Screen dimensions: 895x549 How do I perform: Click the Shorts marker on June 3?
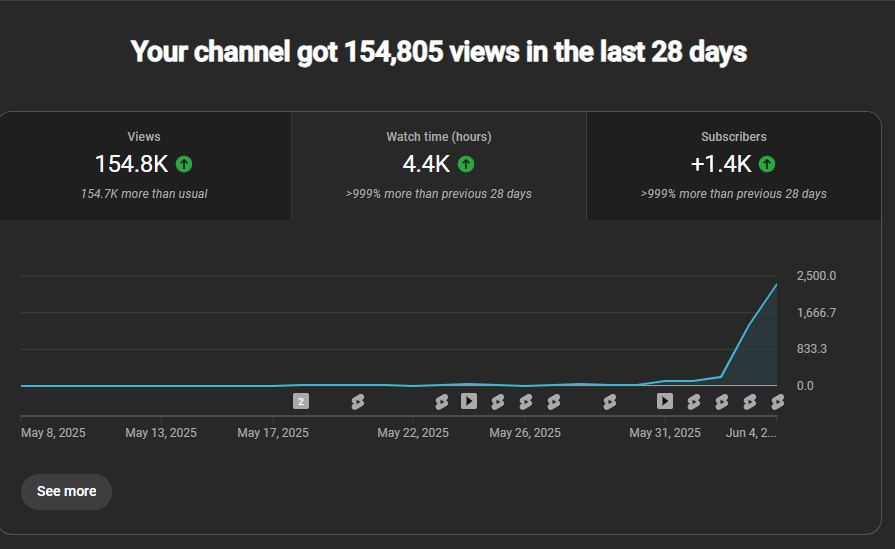pos(749,402)
